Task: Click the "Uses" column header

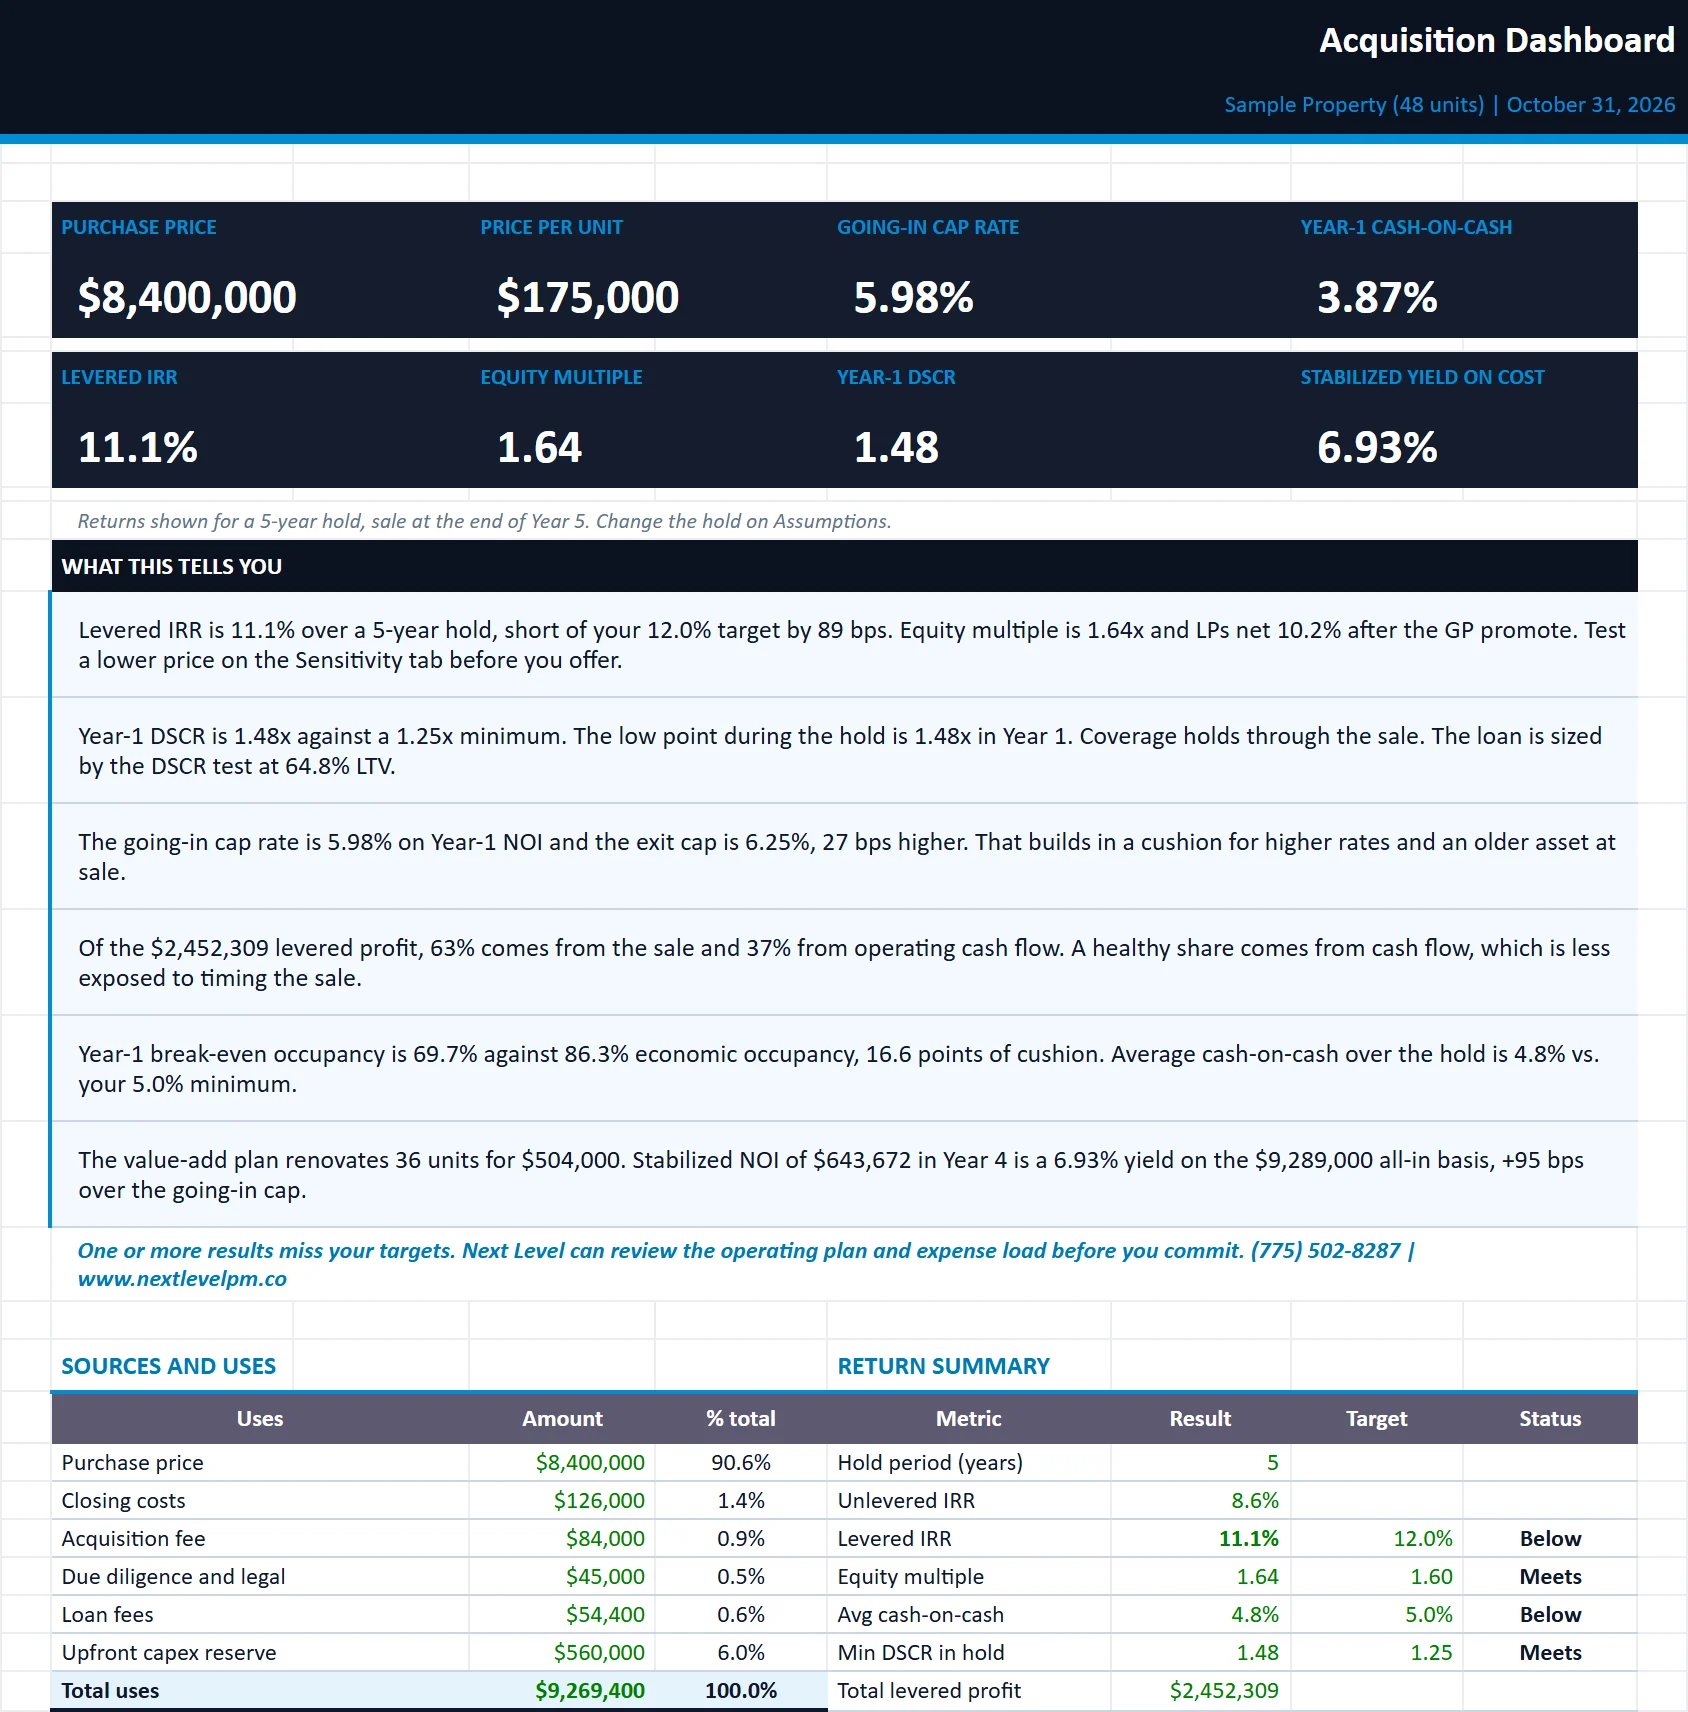Action: click(260, 1418)
